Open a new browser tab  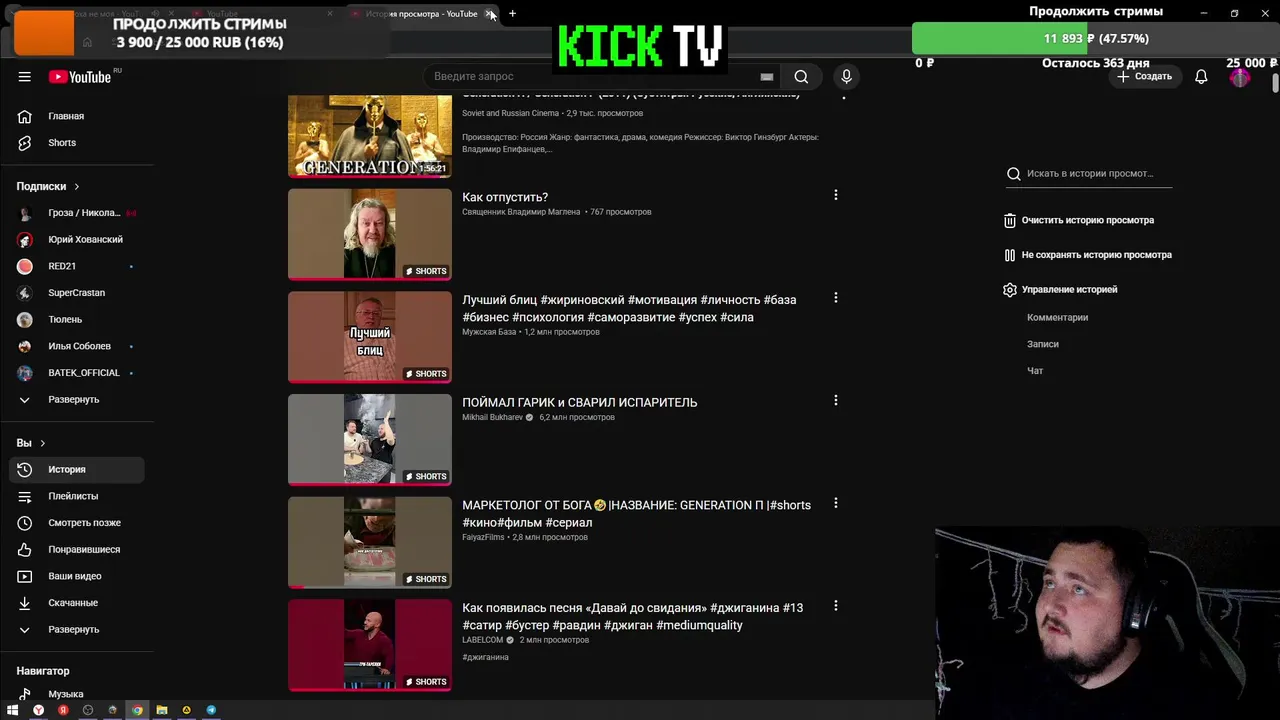pyautogui.click(x=512, y=14)
